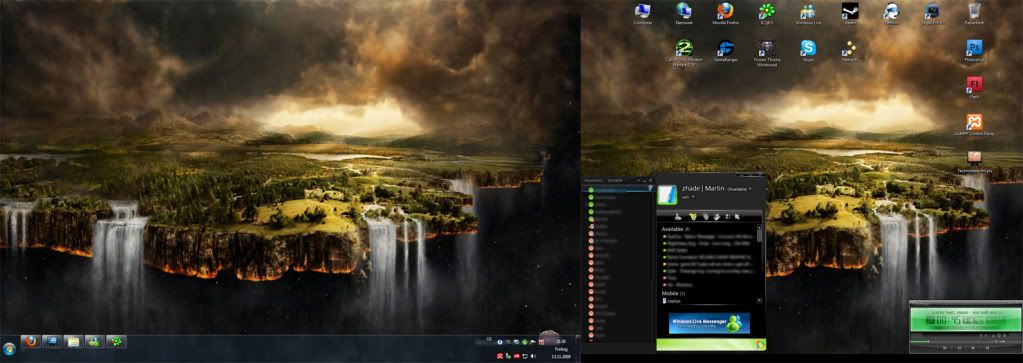The width and height of the screenshot is (1023, 363).
Task: Open the personal message dropdown under zhade
Action: [x=688, y=197]
